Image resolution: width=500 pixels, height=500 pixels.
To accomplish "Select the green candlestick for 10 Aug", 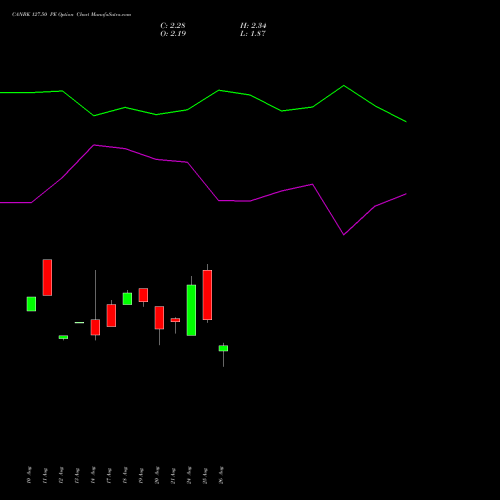I will tap(31, 304).
